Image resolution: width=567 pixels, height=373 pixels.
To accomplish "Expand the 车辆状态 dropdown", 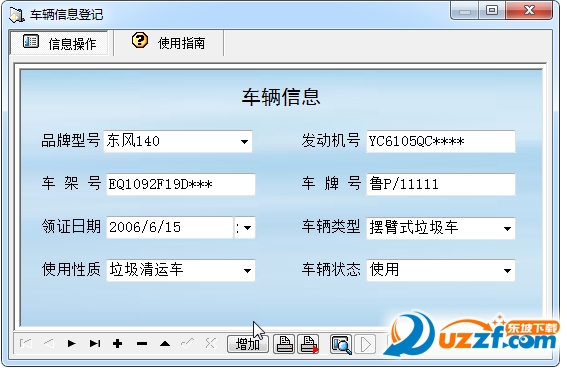I will tap(507, 270).
